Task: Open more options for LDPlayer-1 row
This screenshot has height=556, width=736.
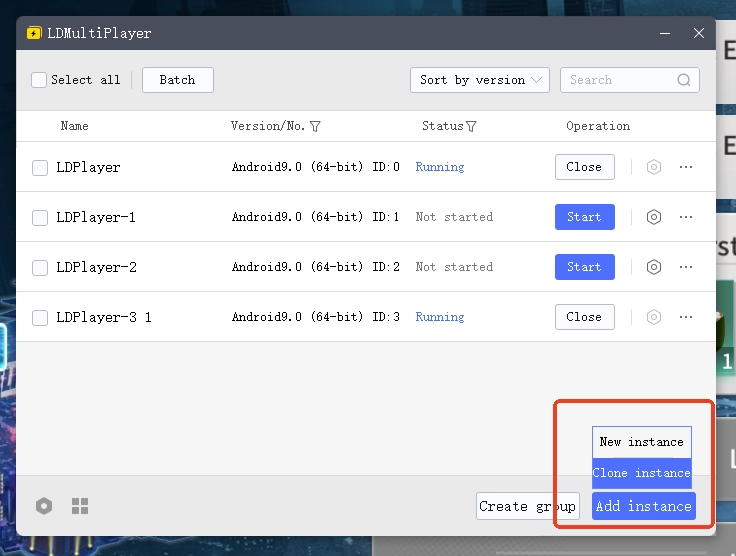Action: coord(686,217)
